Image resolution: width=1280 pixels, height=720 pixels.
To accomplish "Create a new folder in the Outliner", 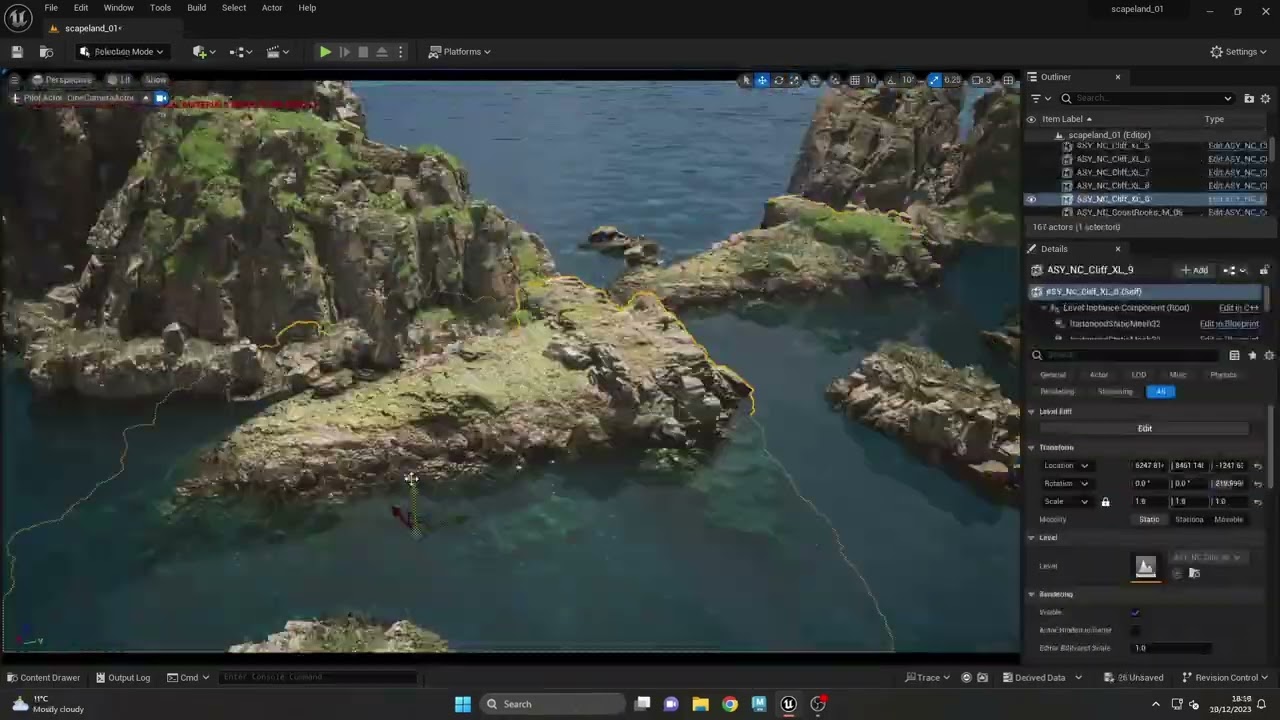I will 1249,98.
